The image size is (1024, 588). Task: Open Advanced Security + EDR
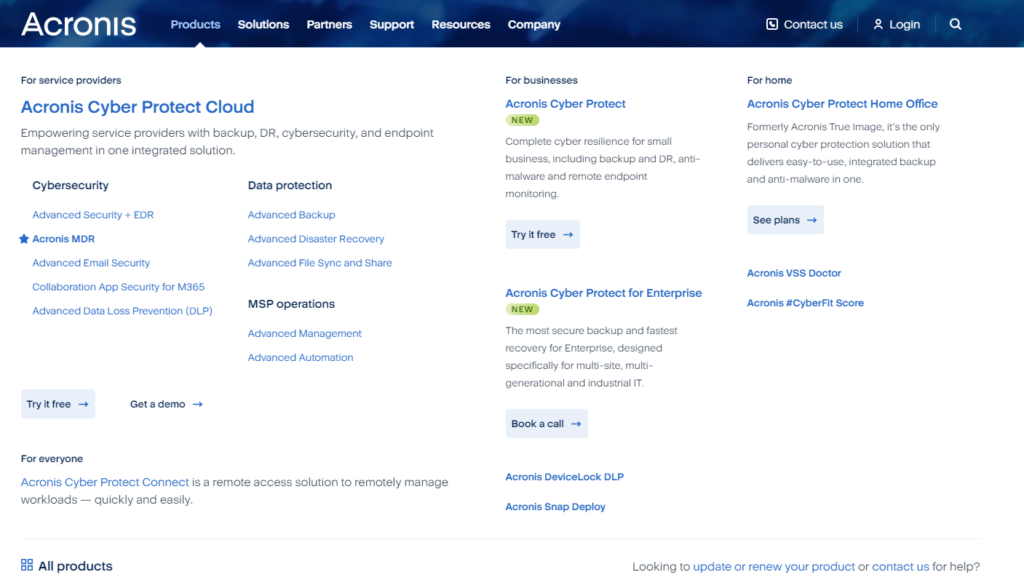[x=93, y=214]
